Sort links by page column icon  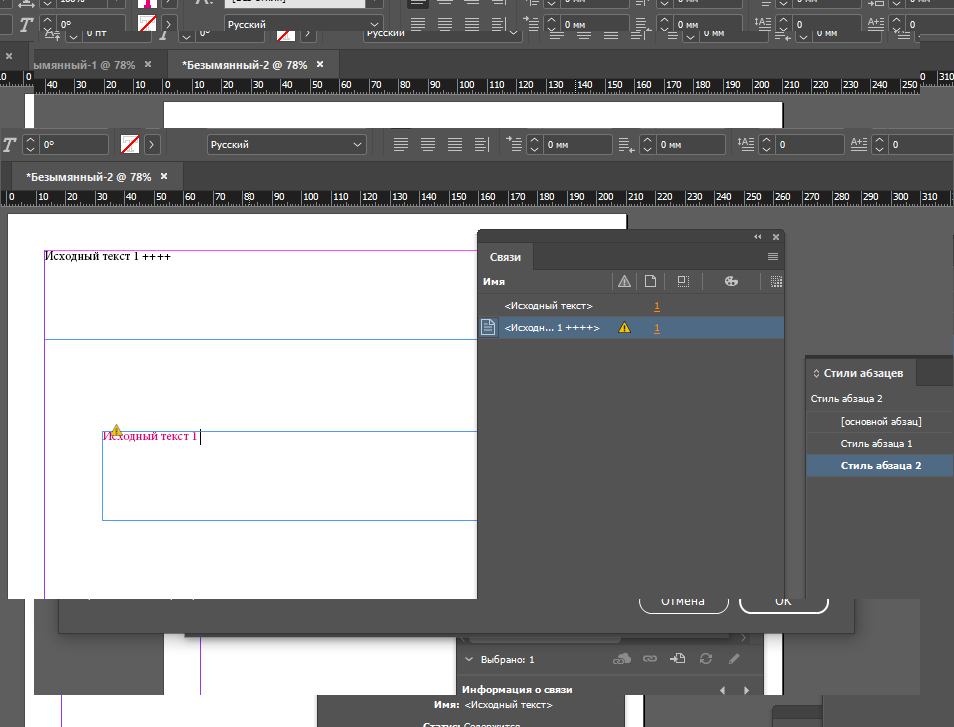[650, 282]
